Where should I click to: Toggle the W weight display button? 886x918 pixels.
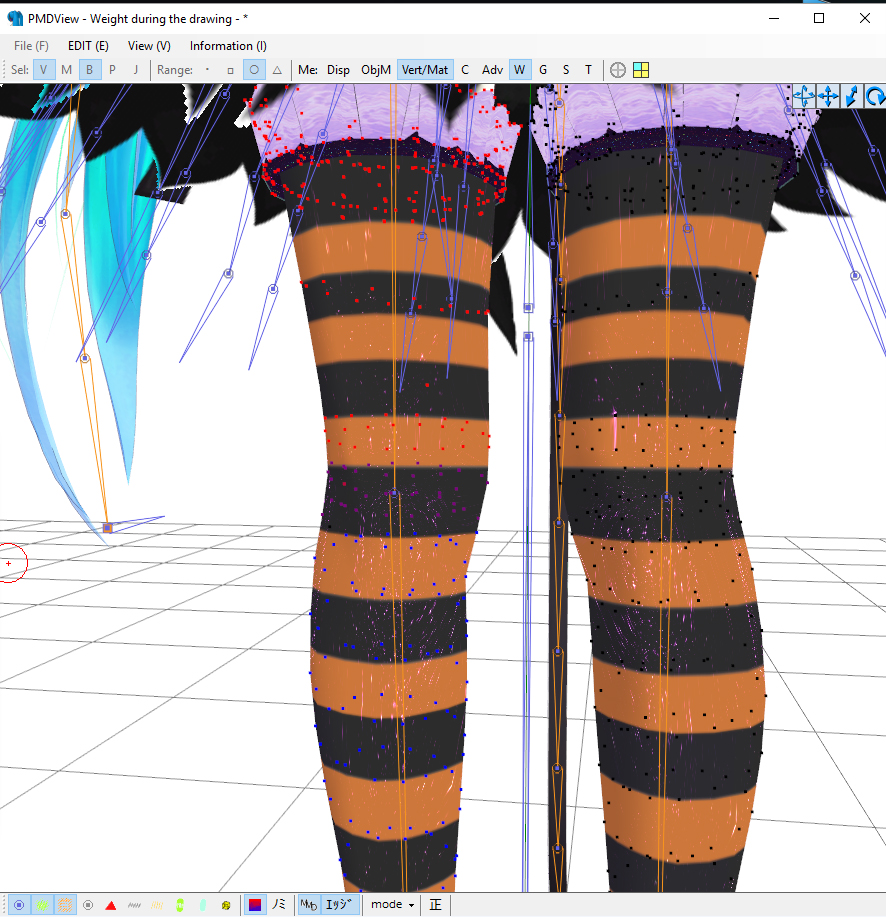tap(520, 69)
